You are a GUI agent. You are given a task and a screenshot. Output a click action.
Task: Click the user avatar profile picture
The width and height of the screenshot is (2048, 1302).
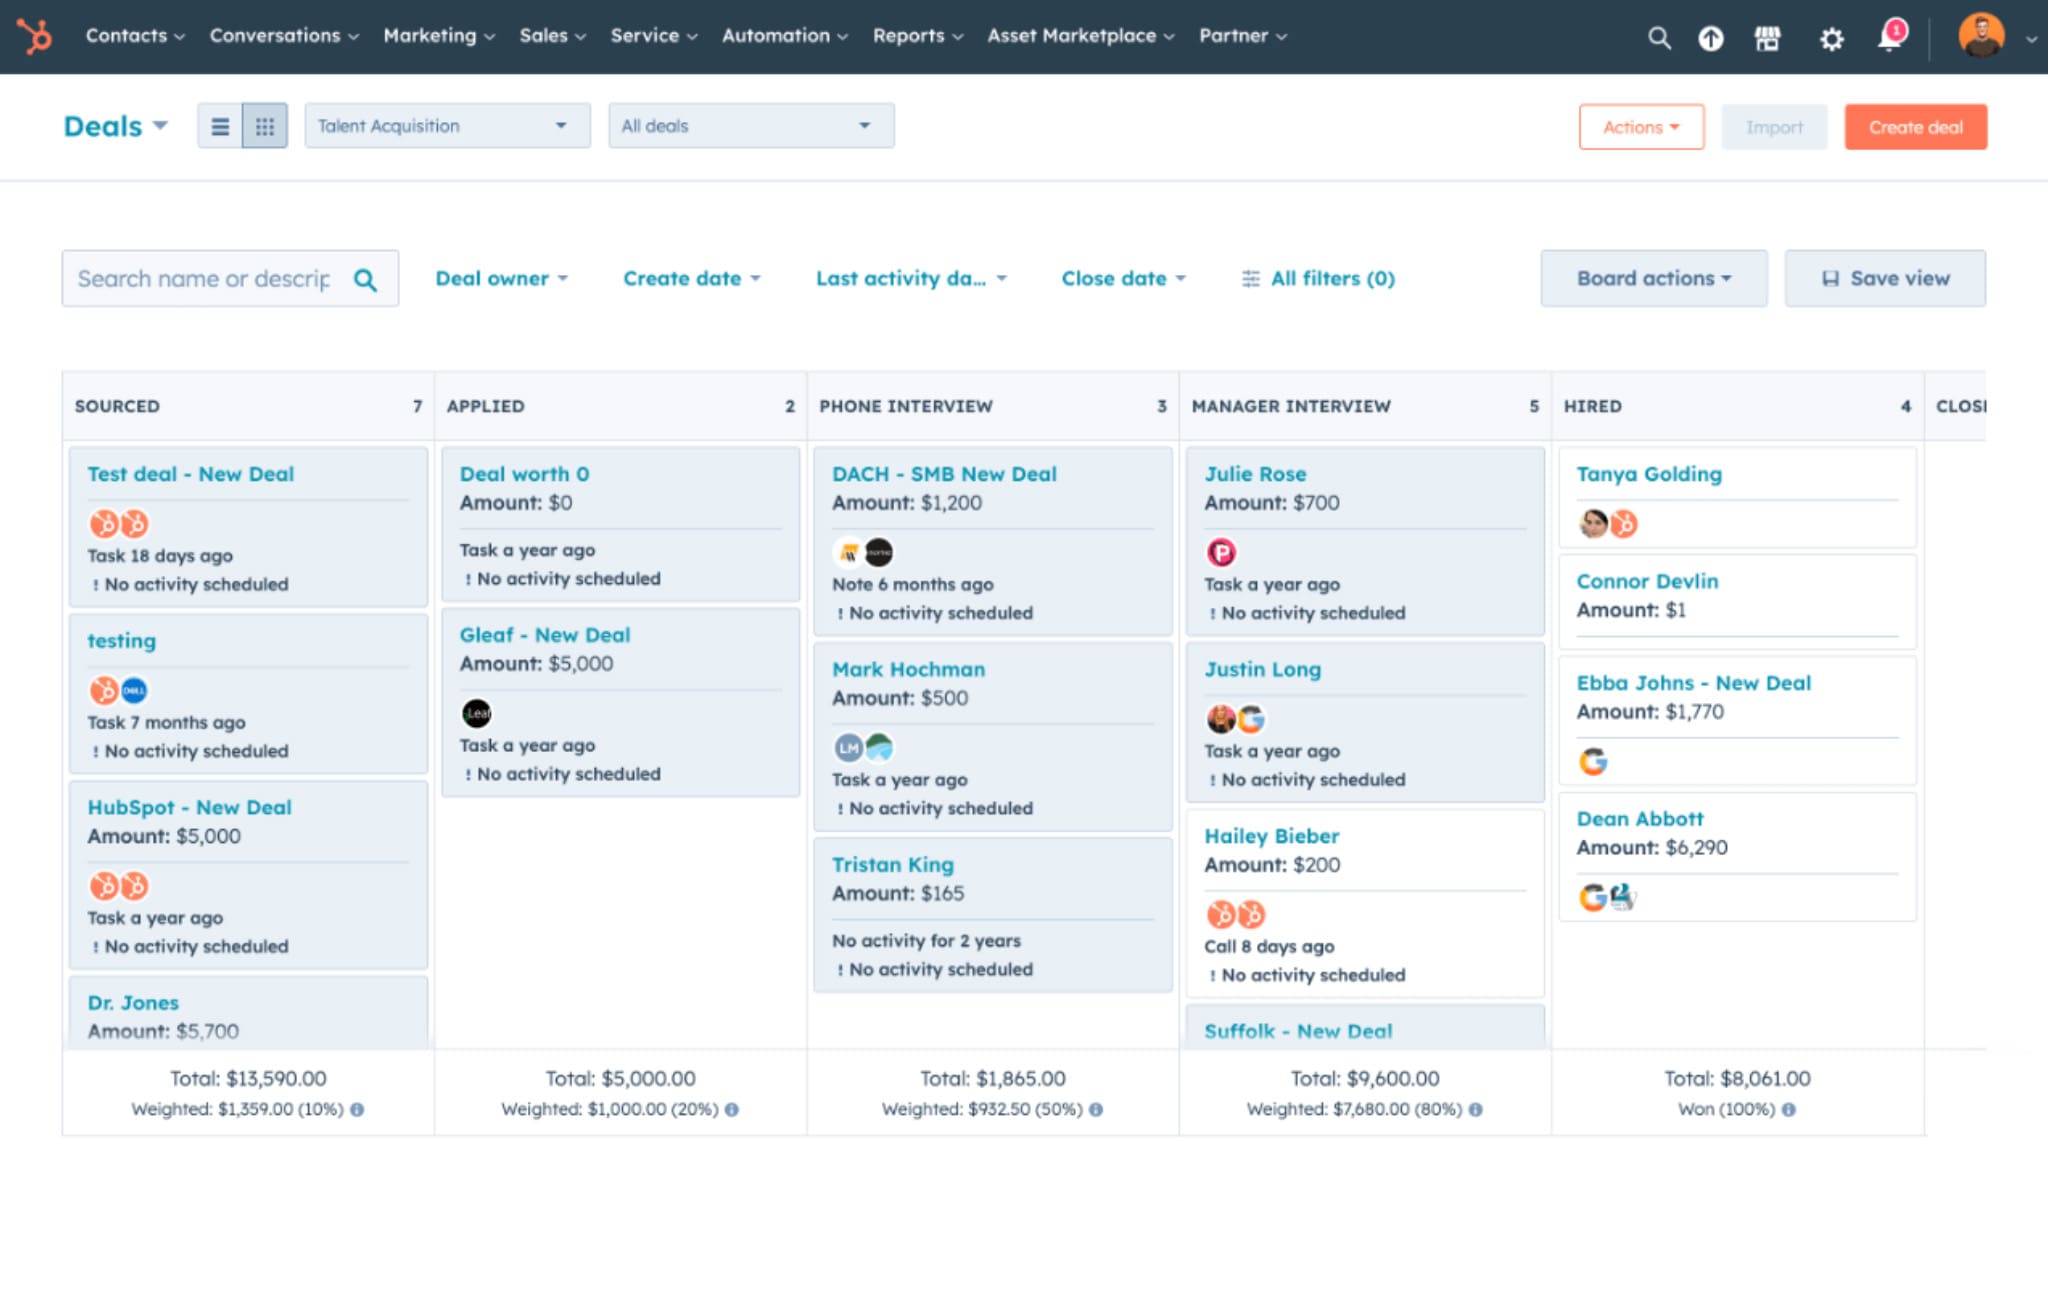point(1981,35)
